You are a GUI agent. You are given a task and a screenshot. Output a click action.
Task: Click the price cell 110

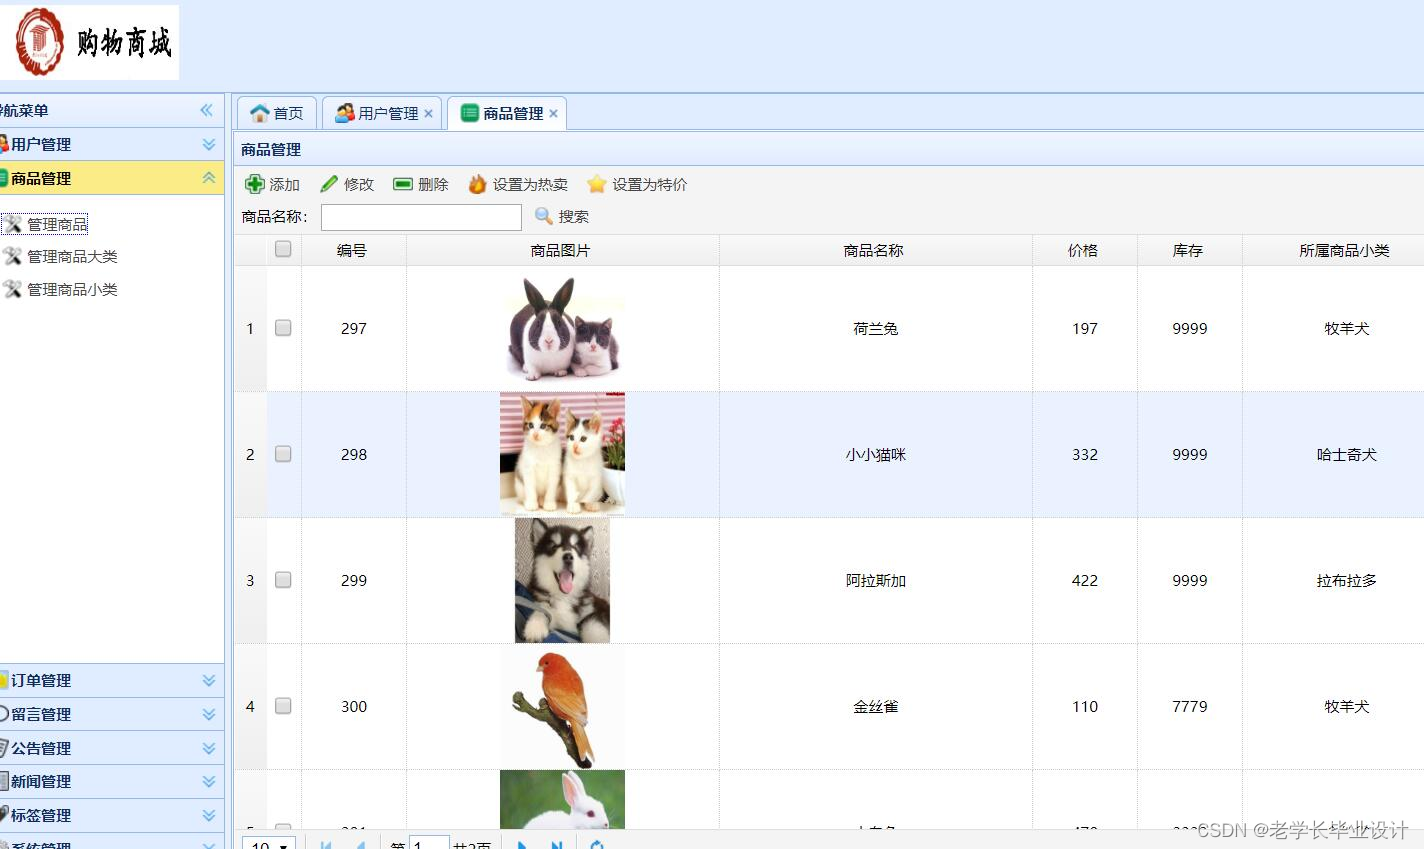(x=1085, y=706)
